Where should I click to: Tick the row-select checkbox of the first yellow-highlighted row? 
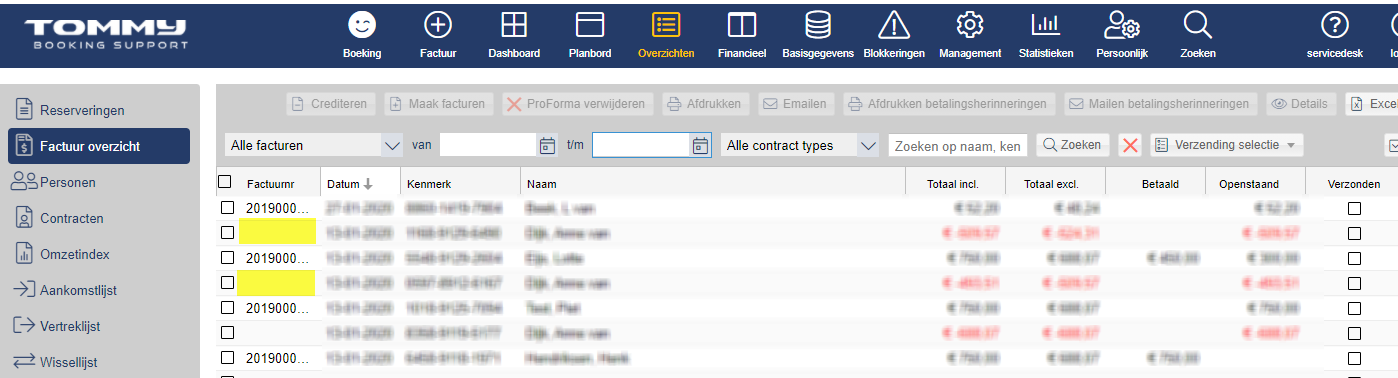227,232
